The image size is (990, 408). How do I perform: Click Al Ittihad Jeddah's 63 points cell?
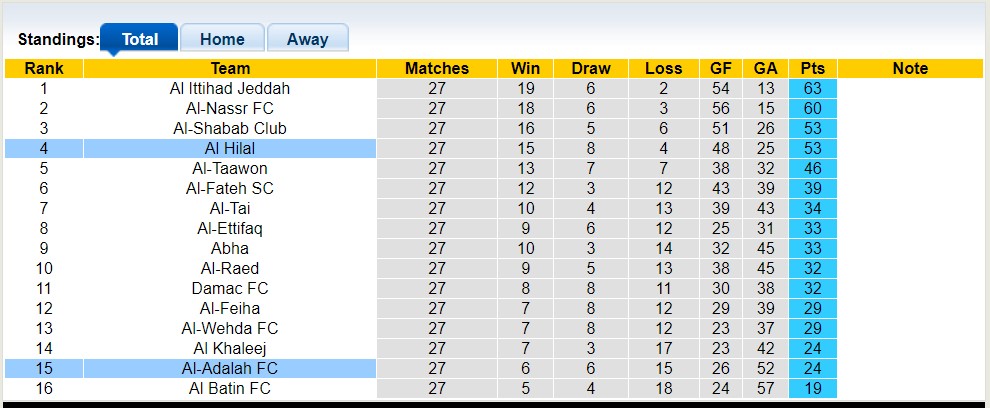[x=812, y=88]
